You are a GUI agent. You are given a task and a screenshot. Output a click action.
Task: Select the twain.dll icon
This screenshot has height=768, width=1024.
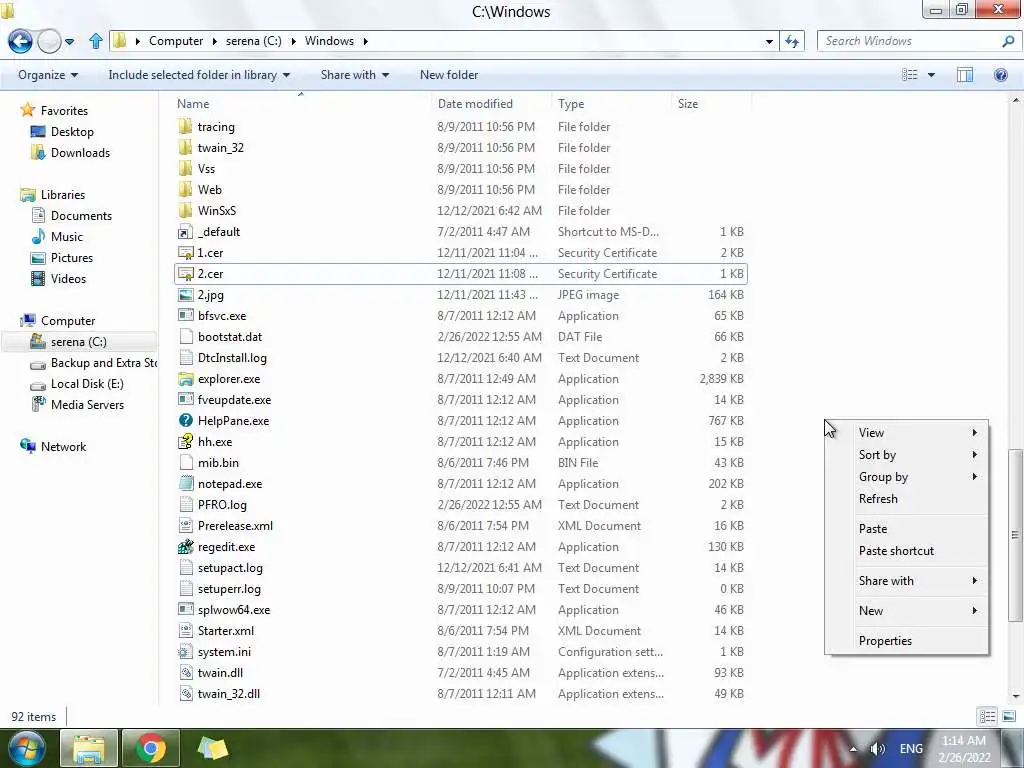pos(185,673)
